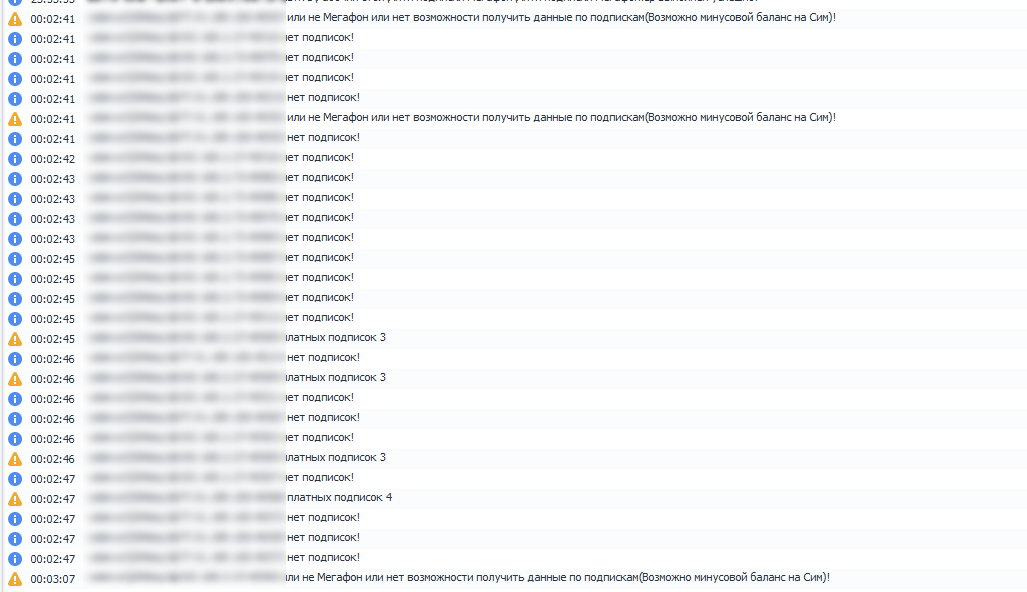
Task: Click the 00:02:42 timestamp
Action: coord(52,159)
